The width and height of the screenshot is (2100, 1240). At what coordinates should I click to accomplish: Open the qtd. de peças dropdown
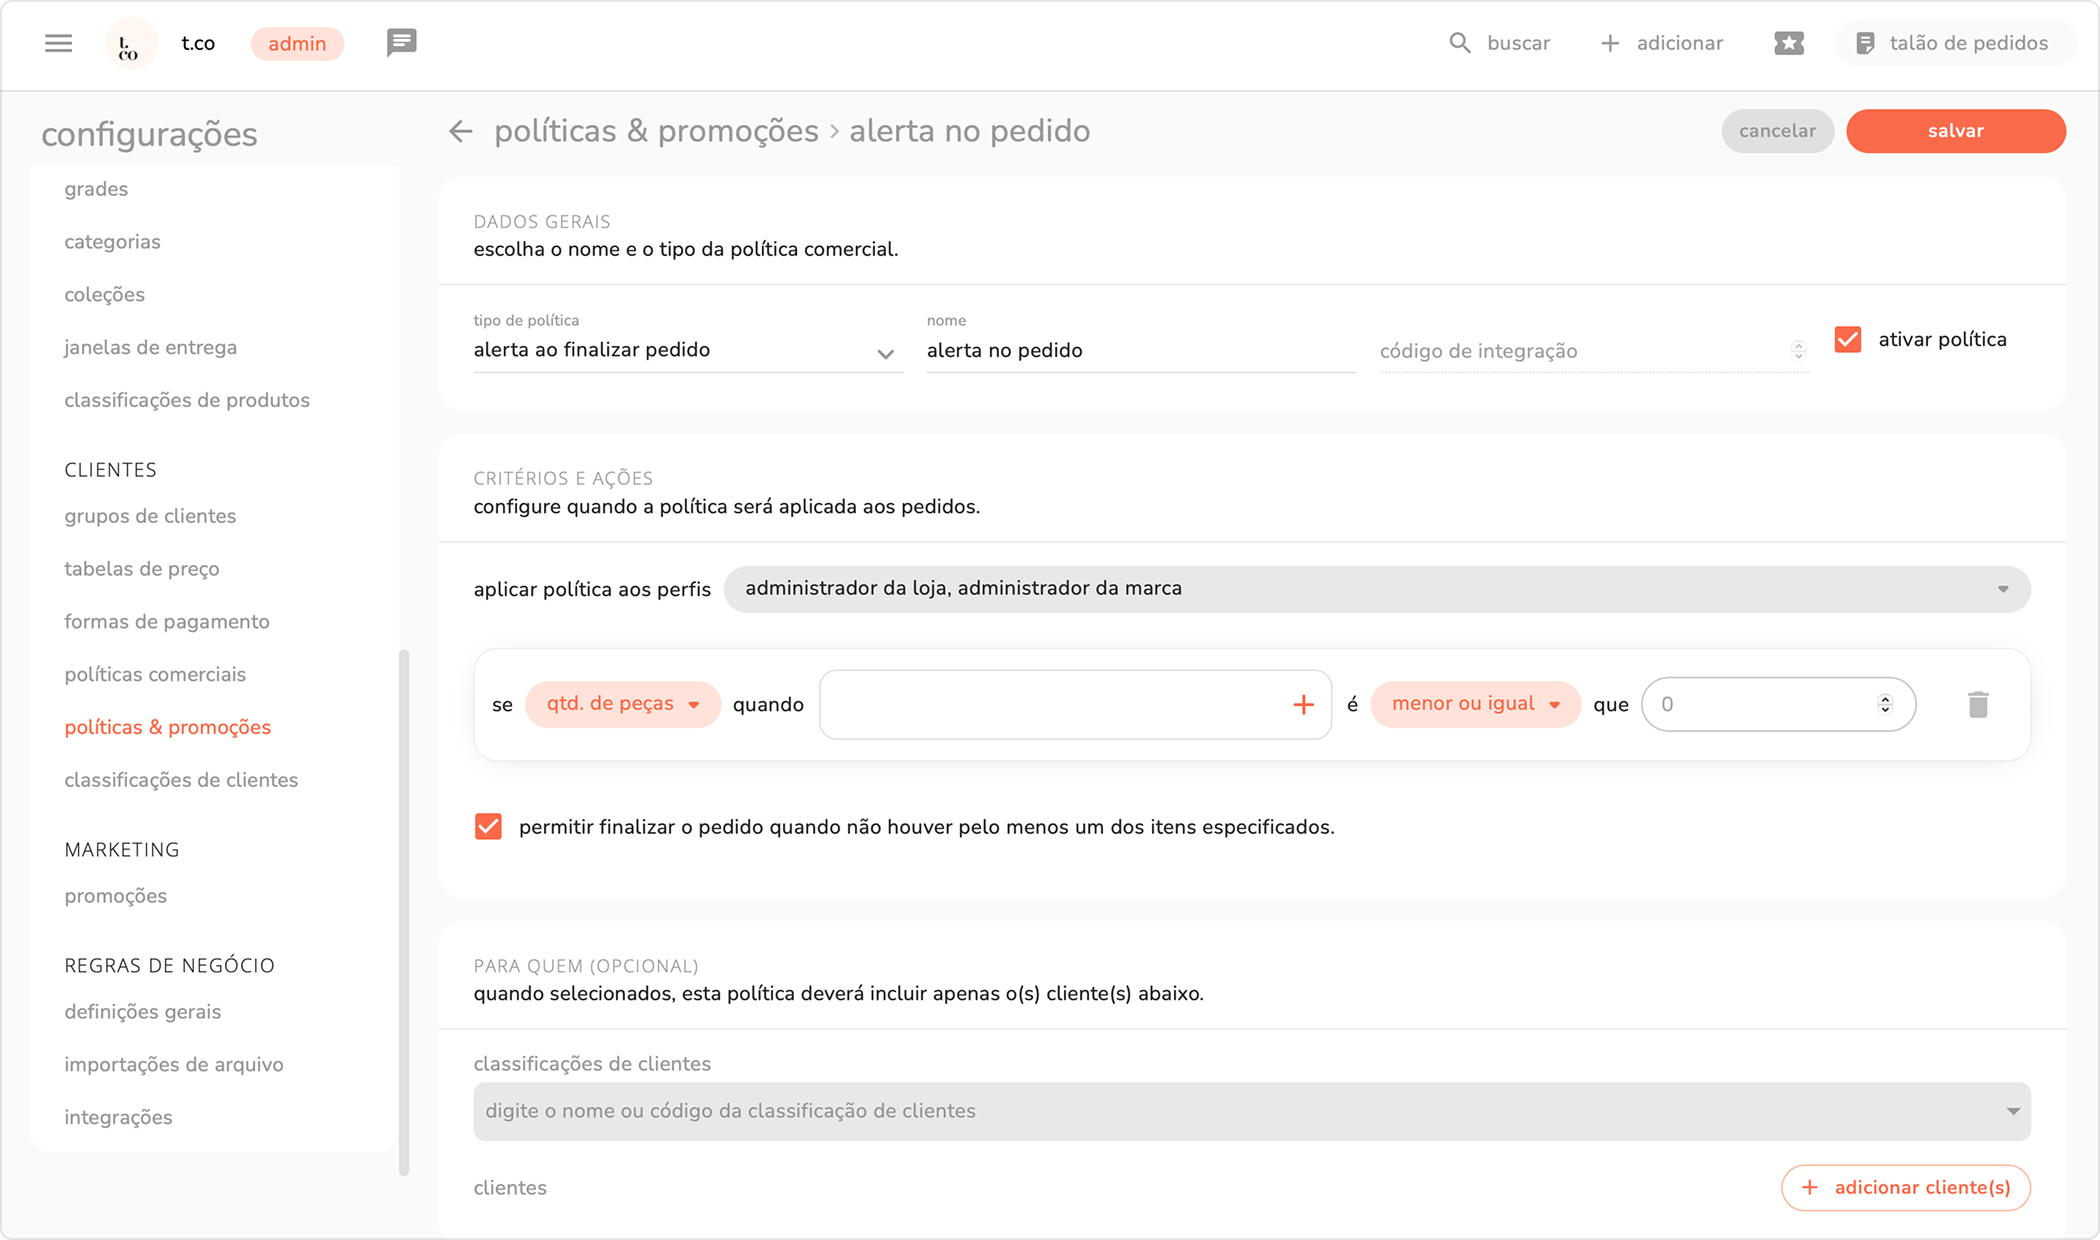pyautogui.click(x=622, y=704)
